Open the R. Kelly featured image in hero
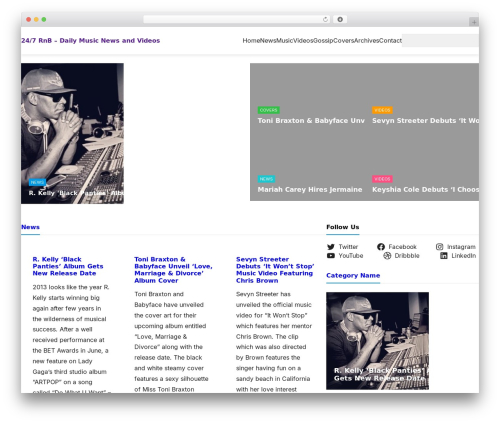 [x=72, y=133]
